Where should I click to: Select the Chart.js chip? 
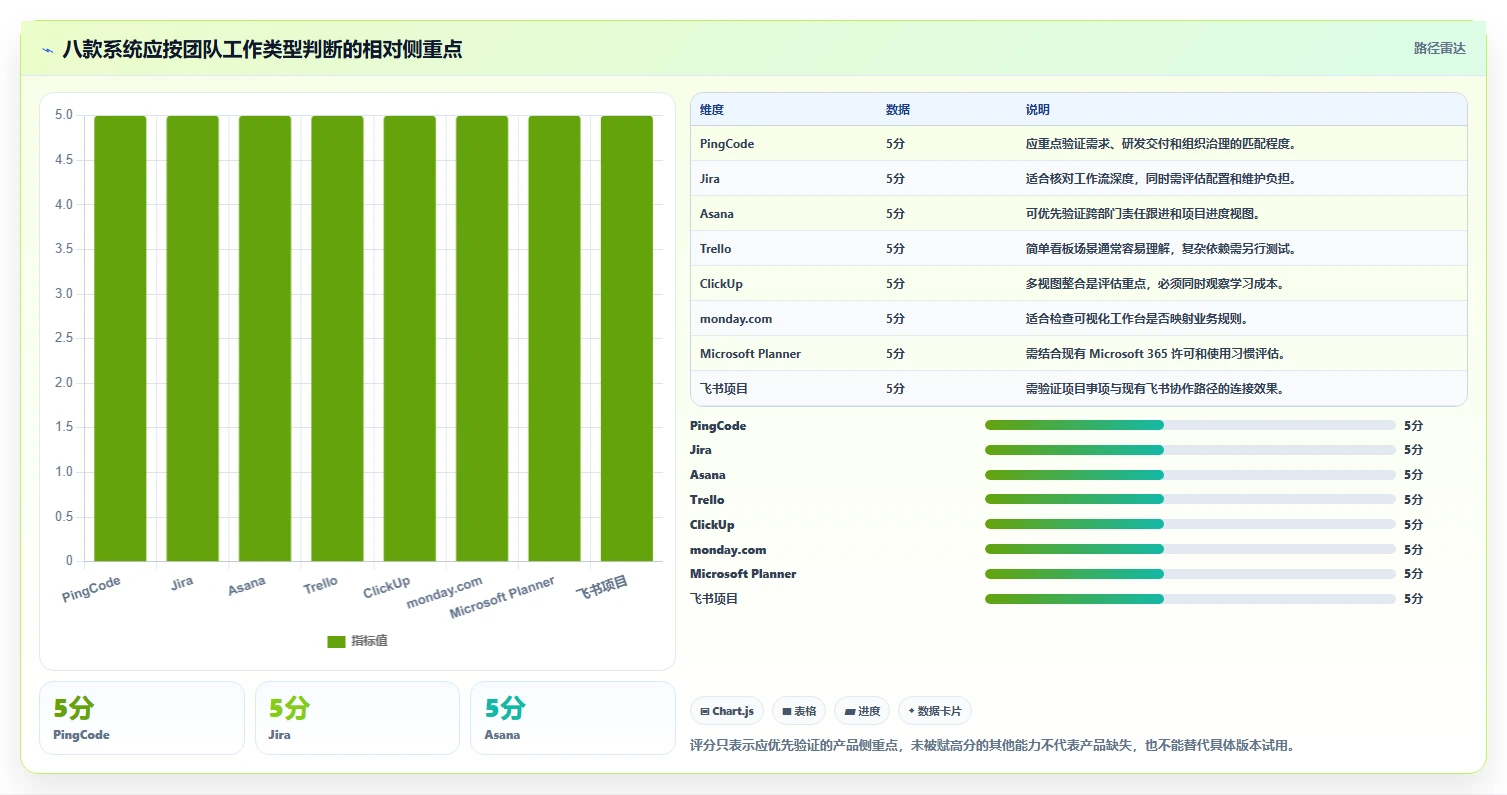[x=727, y=711]
